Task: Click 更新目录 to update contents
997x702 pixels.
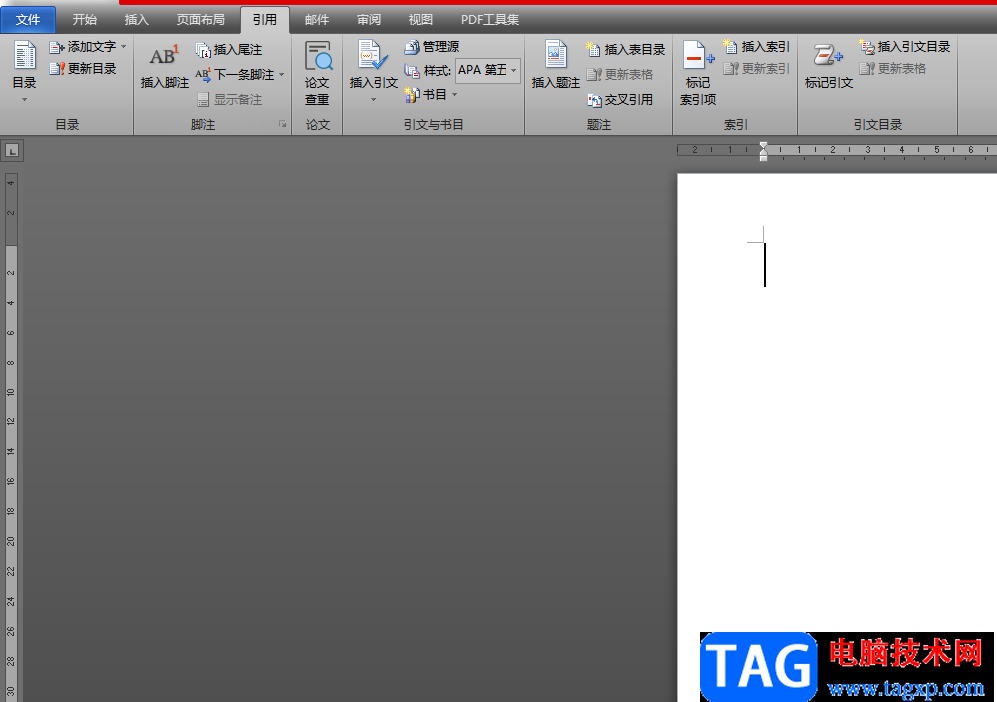Action: point(83,69)
